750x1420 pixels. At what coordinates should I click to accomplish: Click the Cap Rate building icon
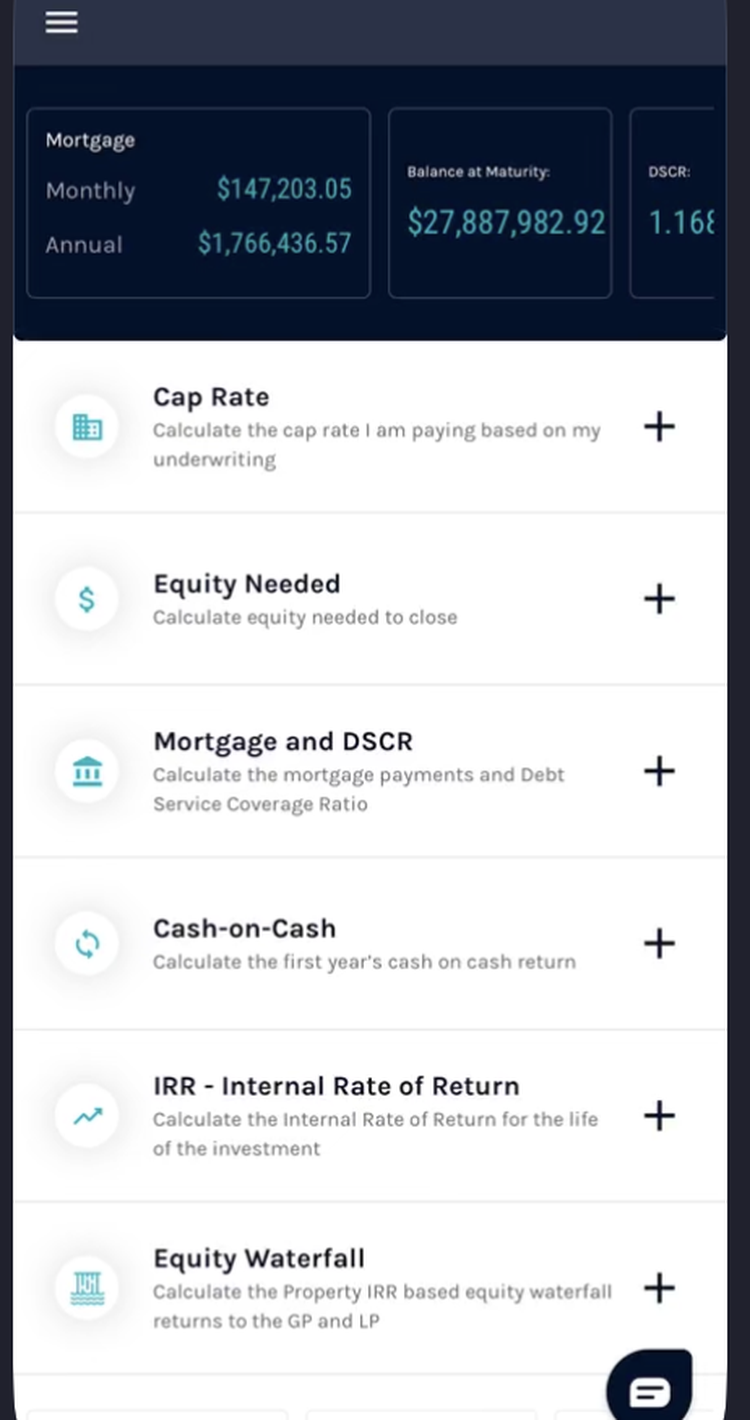(x=87, y=427)
